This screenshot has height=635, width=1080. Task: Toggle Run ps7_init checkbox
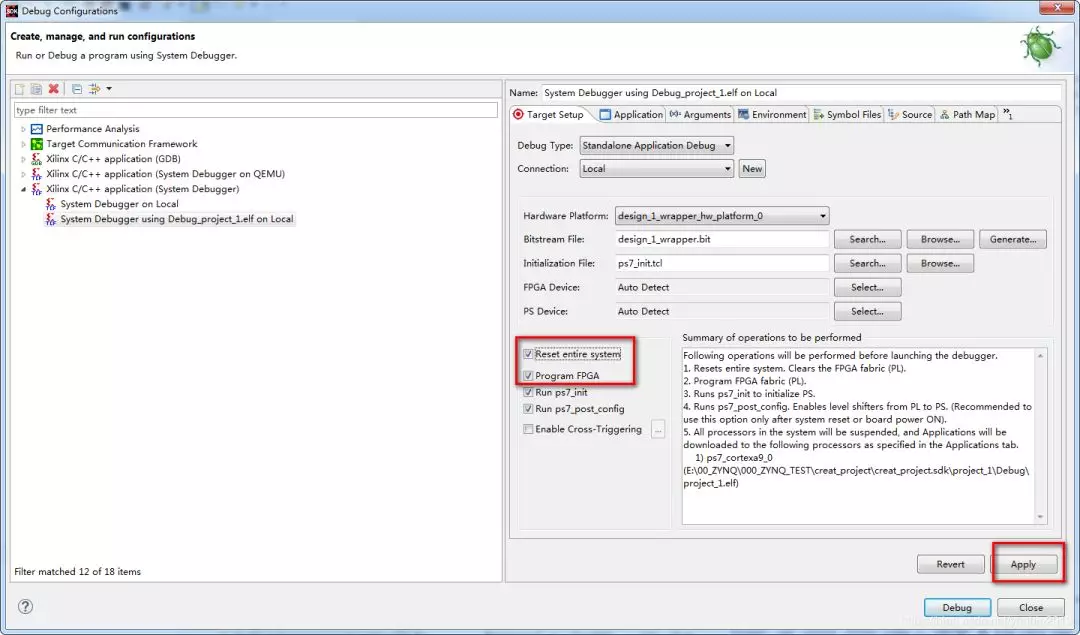click(x=528, y=392)
